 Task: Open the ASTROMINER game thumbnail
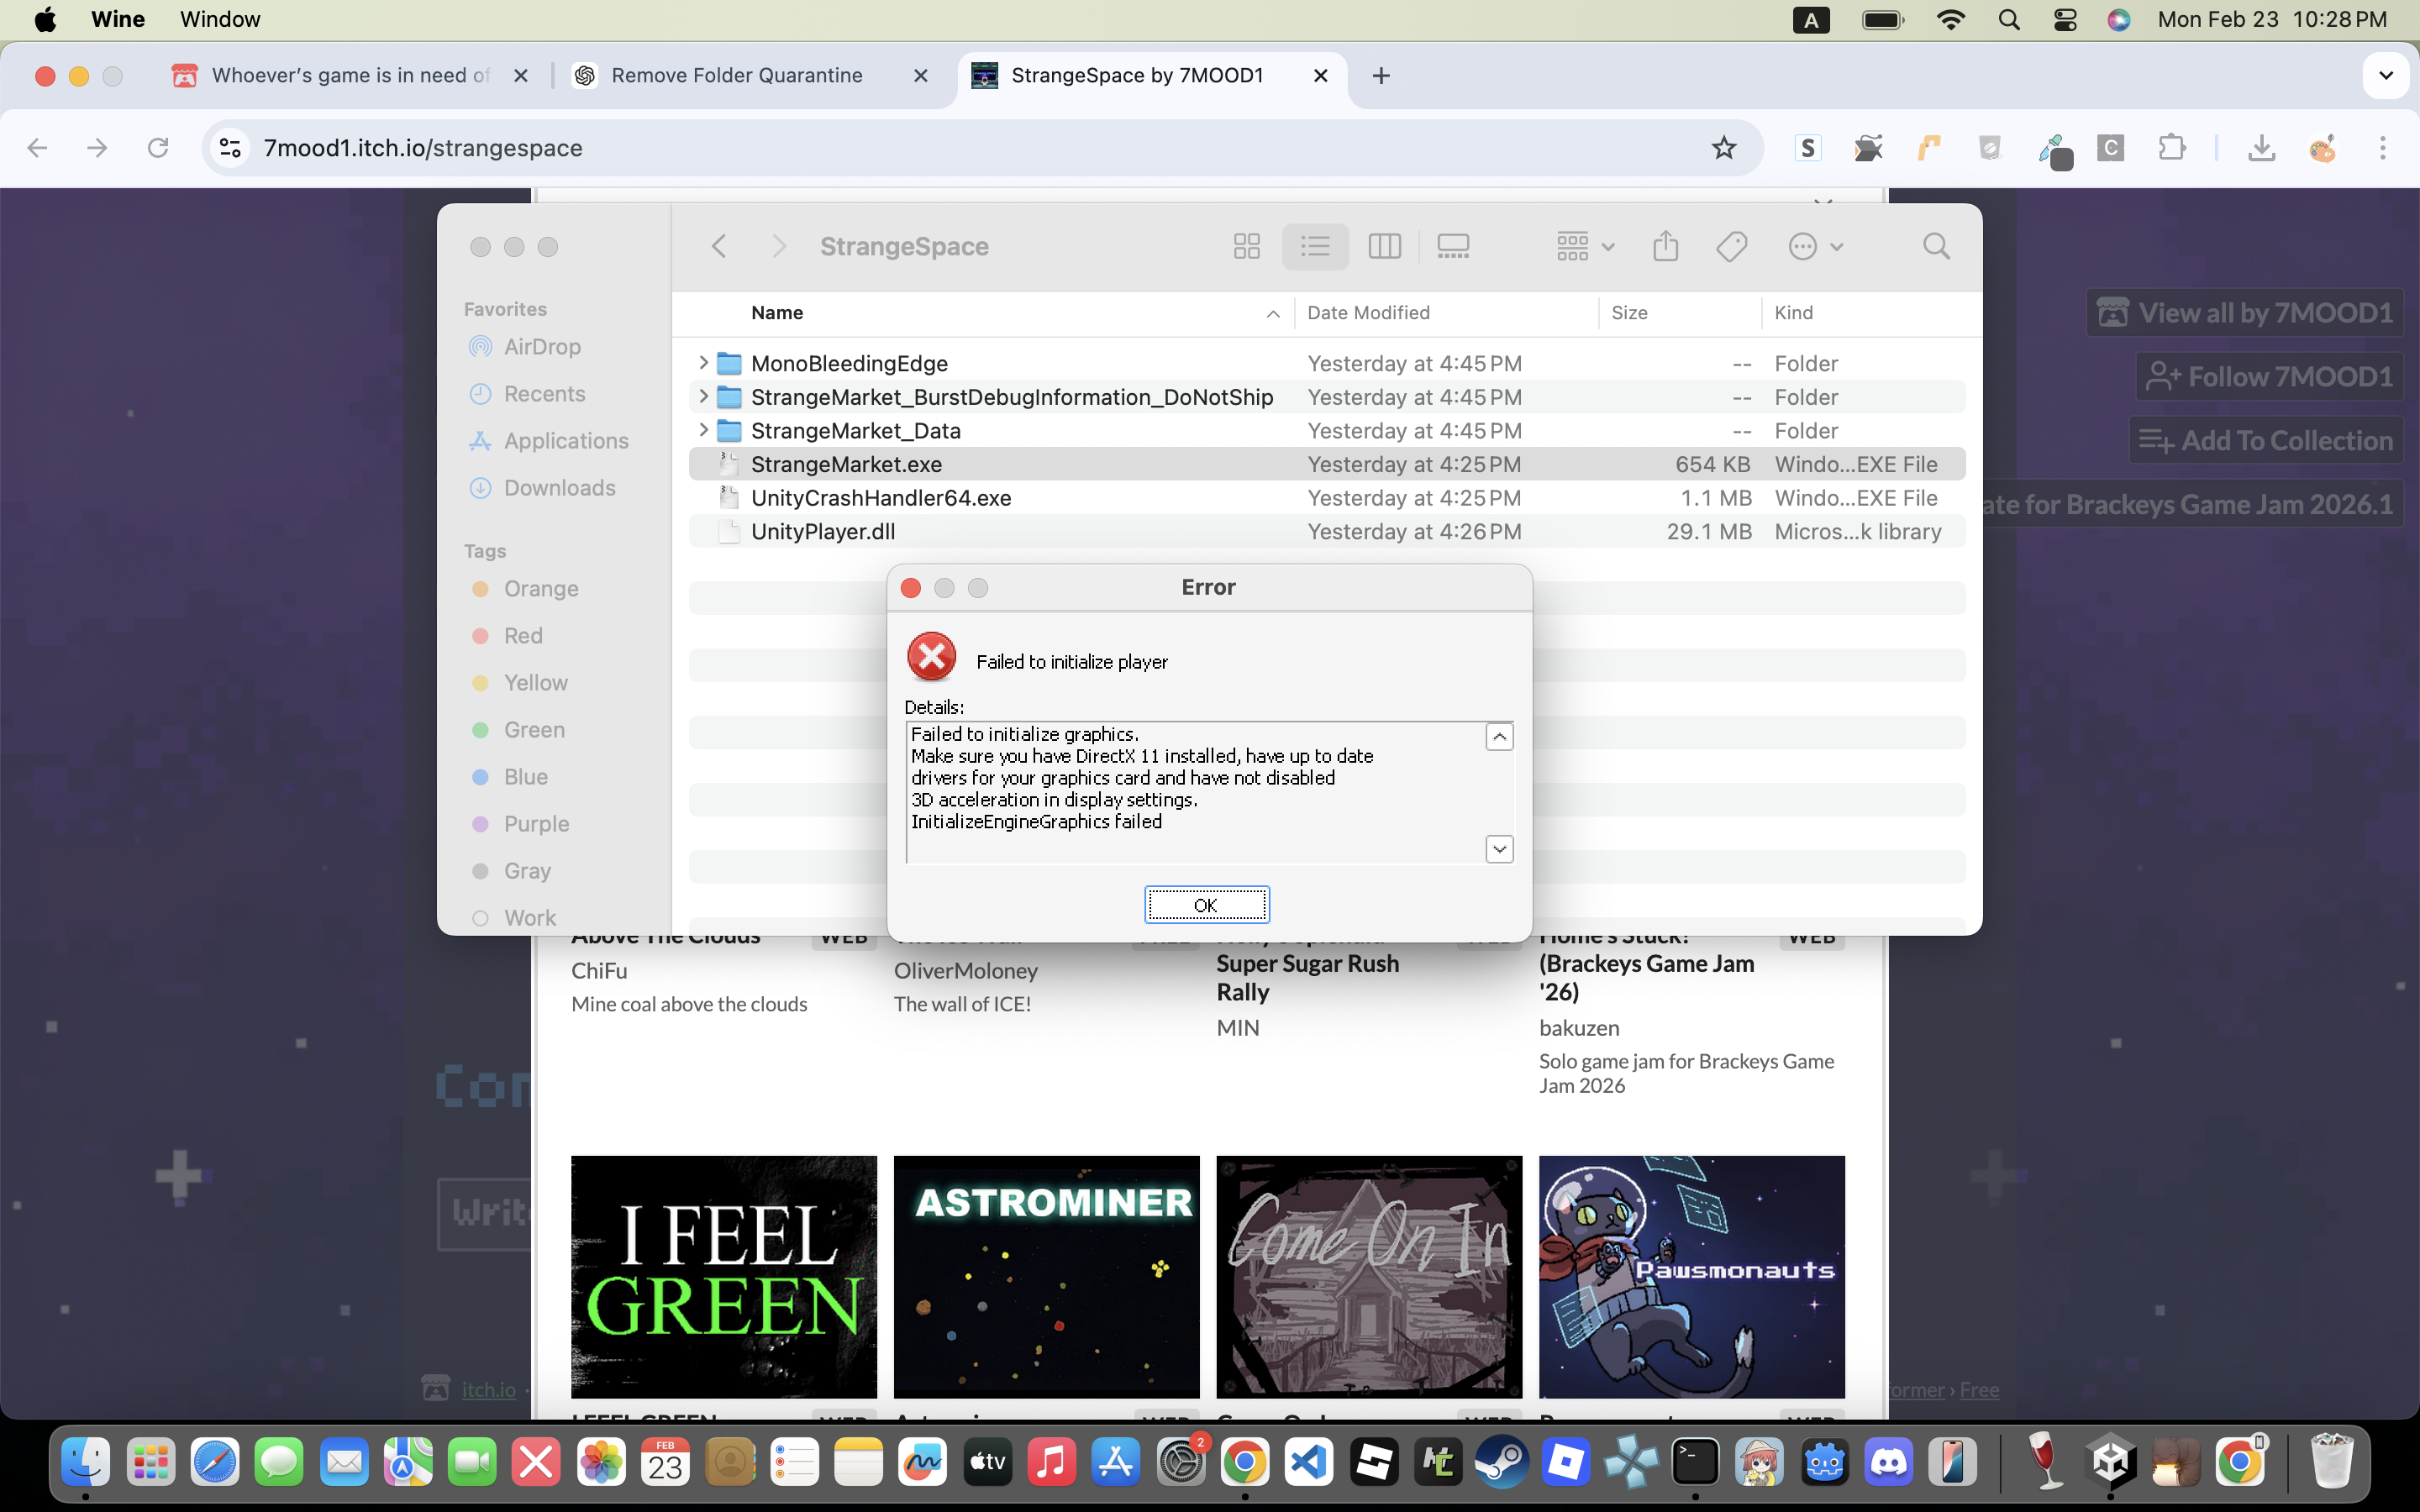point(1046,1276)
